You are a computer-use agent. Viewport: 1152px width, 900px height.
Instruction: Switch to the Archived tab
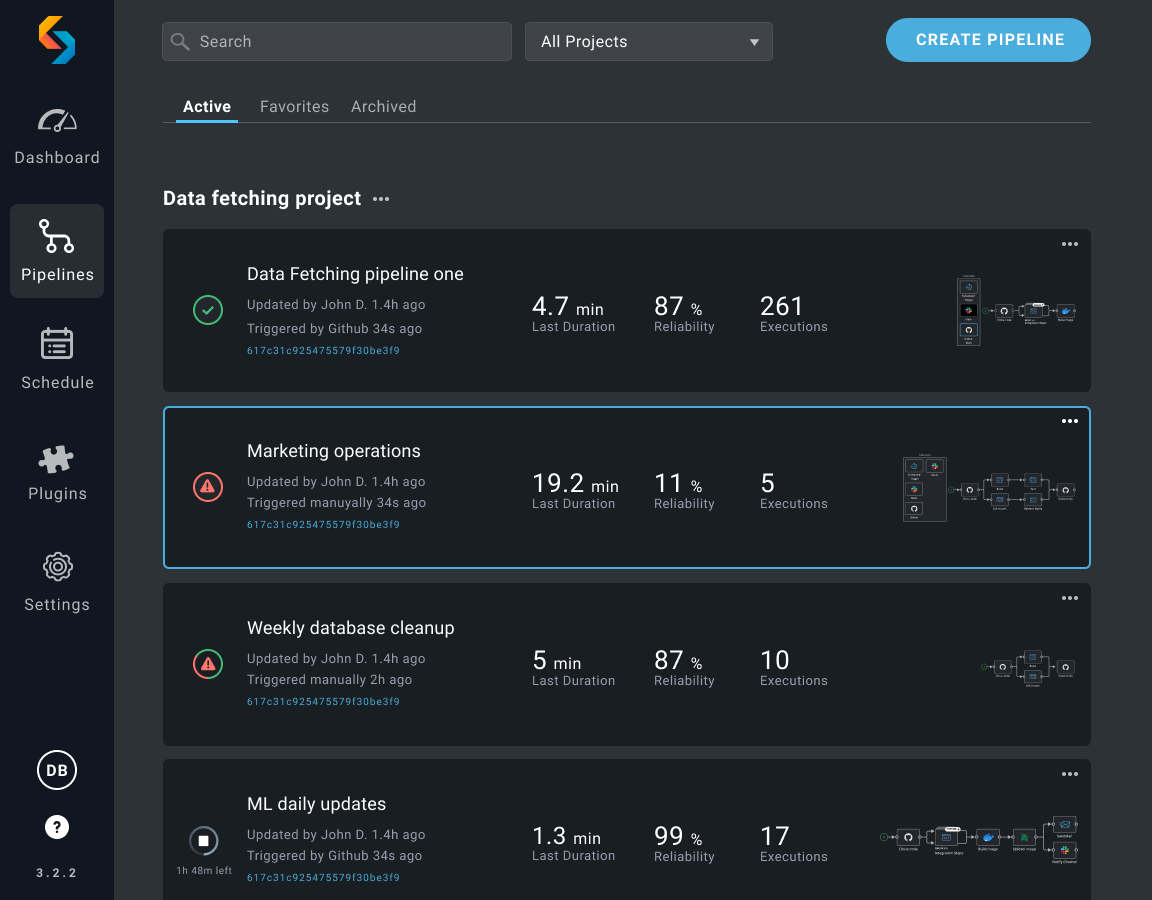[x=384, y=107]
